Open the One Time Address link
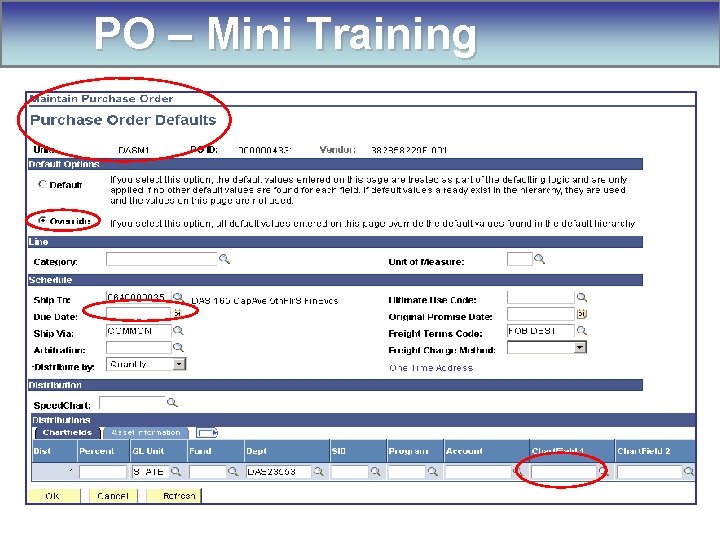Image resolution: width=720 pixels, height=540 pixels. tap(431, 368)
